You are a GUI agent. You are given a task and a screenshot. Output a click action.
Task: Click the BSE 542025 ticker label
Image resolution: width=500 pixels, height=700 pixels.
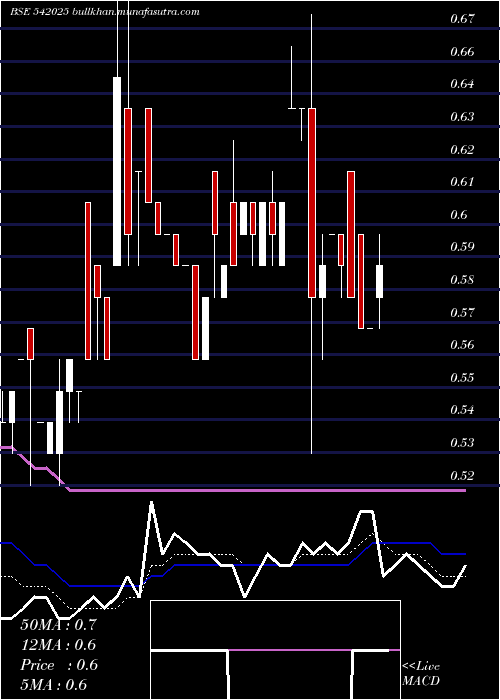(x=40, y=12)
